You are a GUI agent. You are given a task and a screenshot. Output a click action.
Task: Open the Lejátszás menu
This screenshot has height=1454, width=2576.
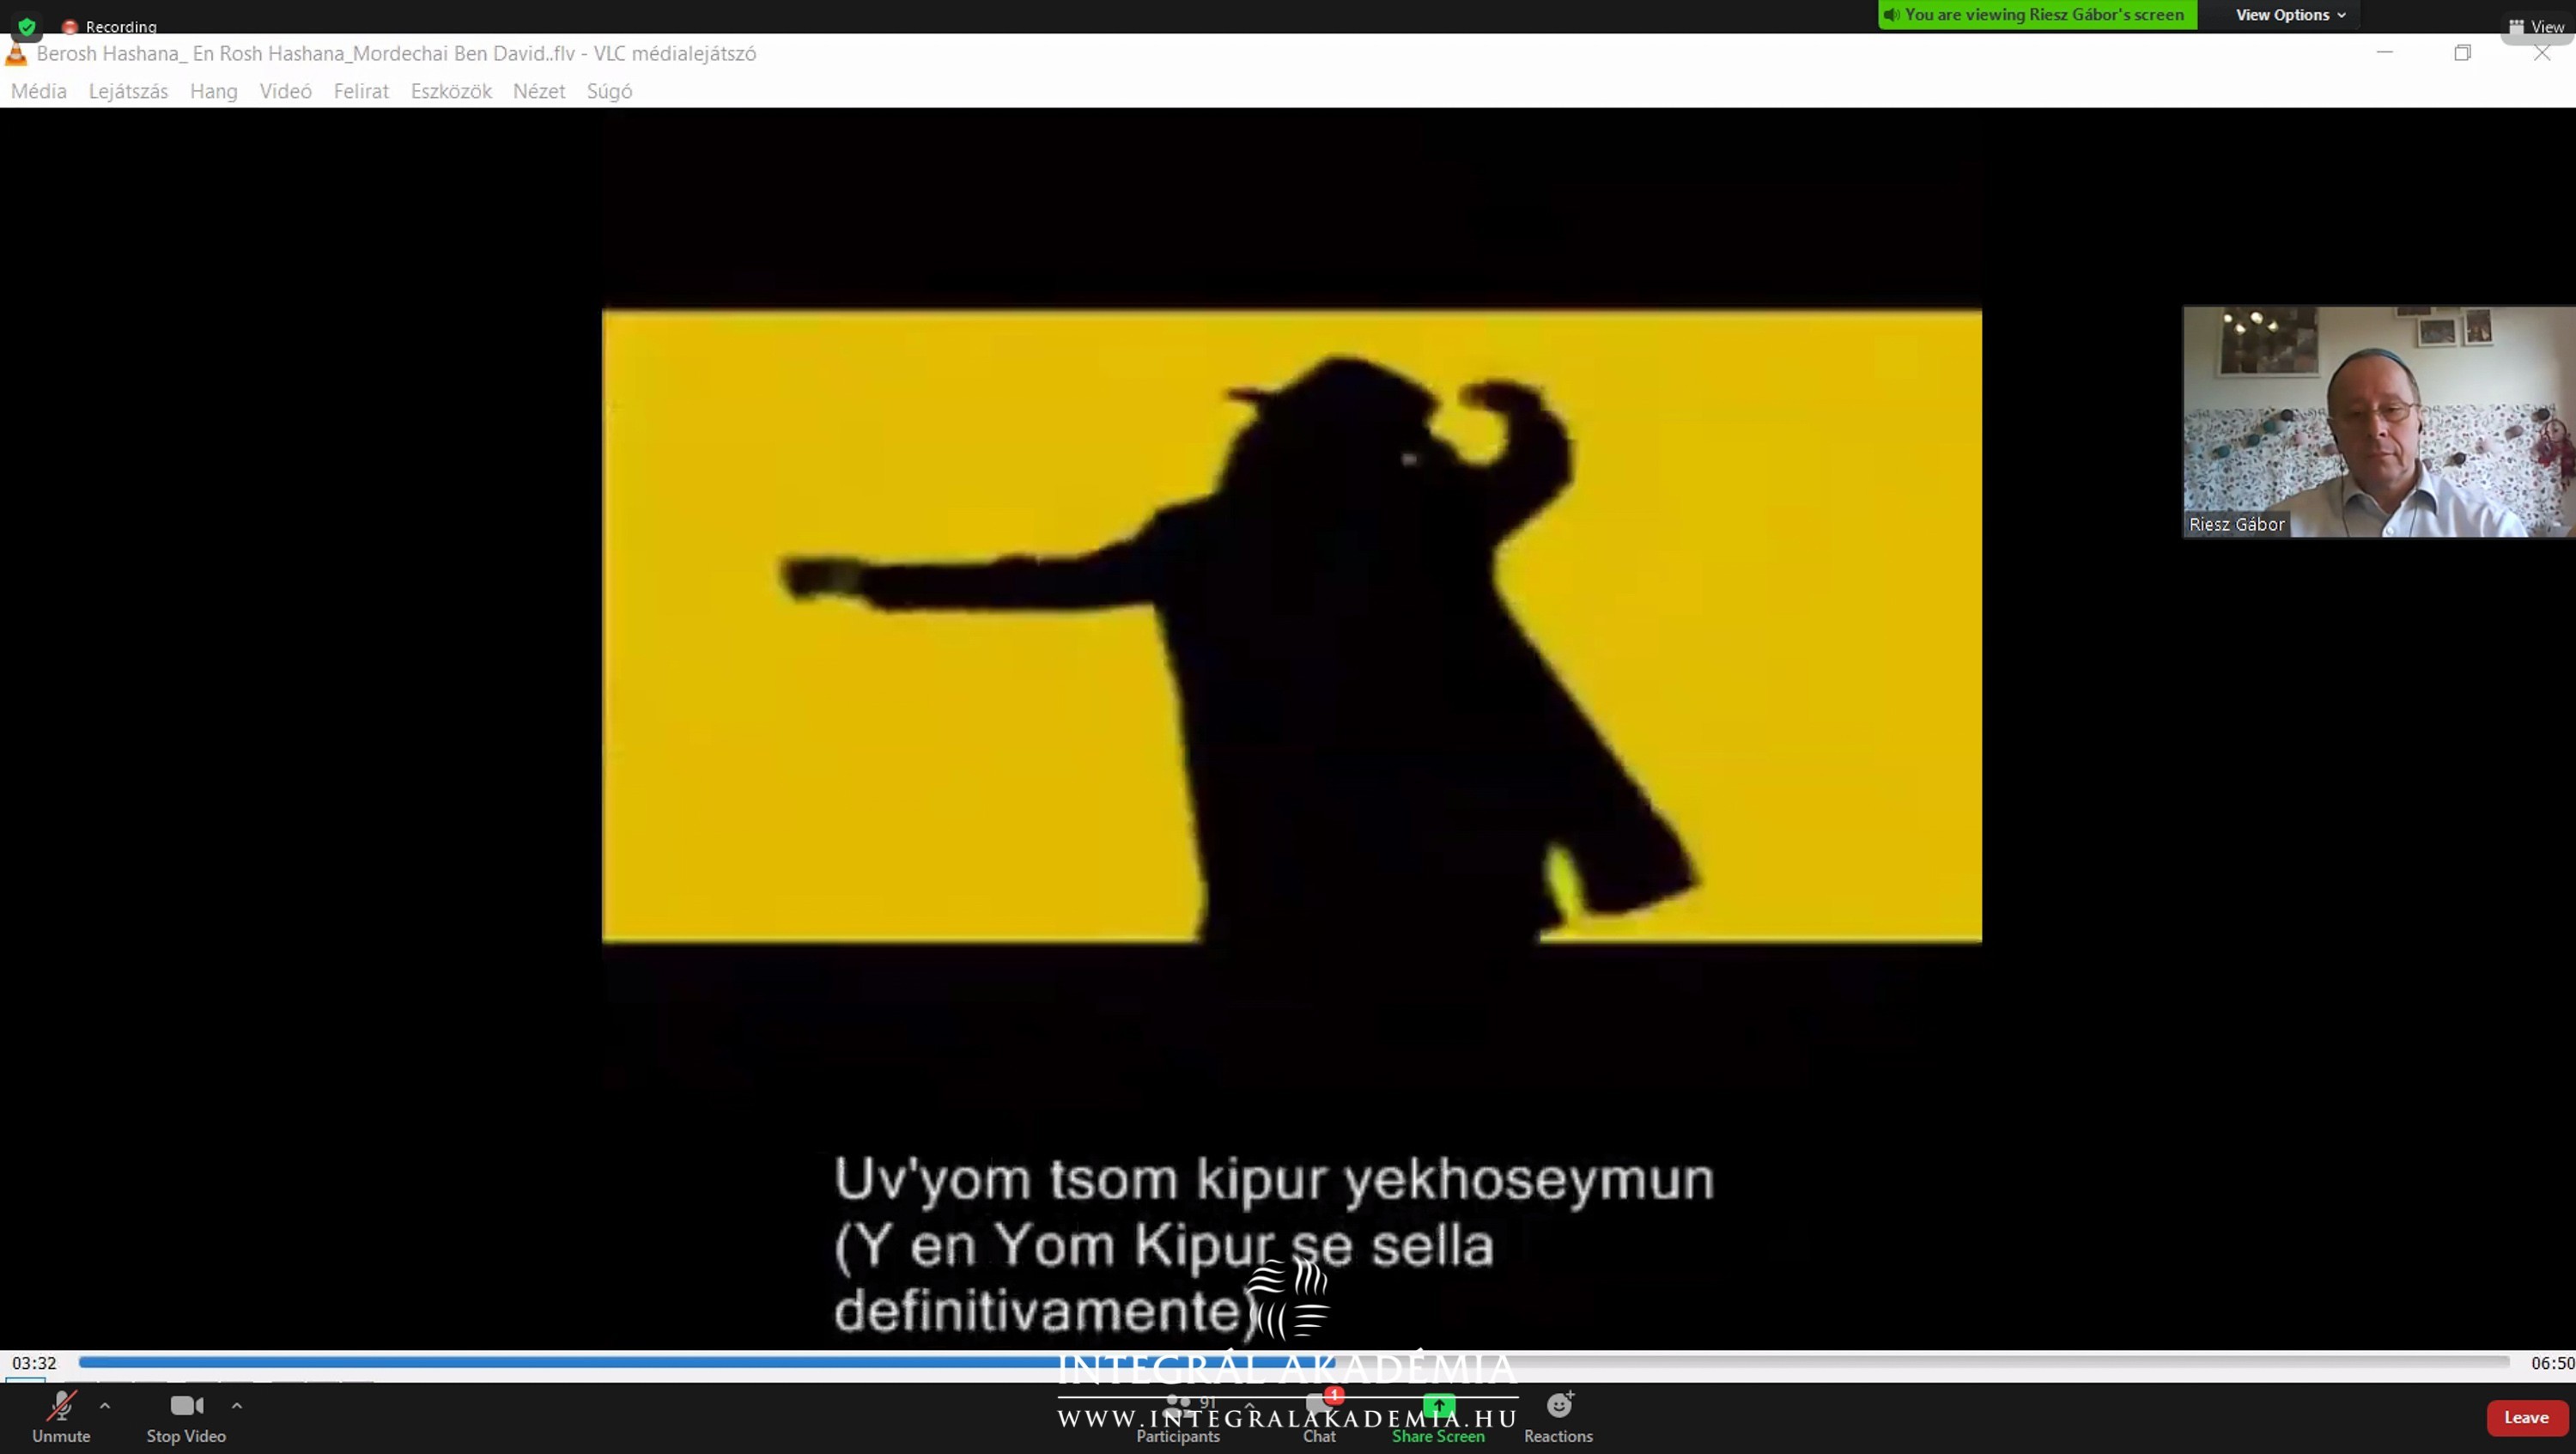[x=128, y=91]
